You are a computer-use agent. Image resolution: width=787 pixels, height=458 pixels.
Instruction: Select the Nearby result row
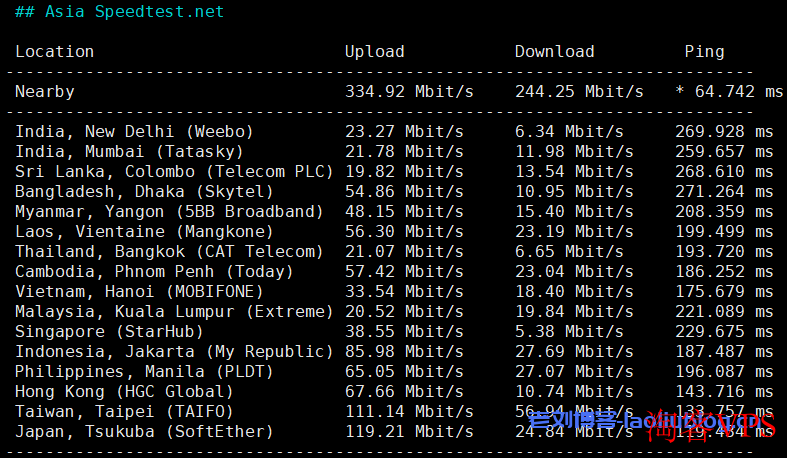(x=399, y=91)
